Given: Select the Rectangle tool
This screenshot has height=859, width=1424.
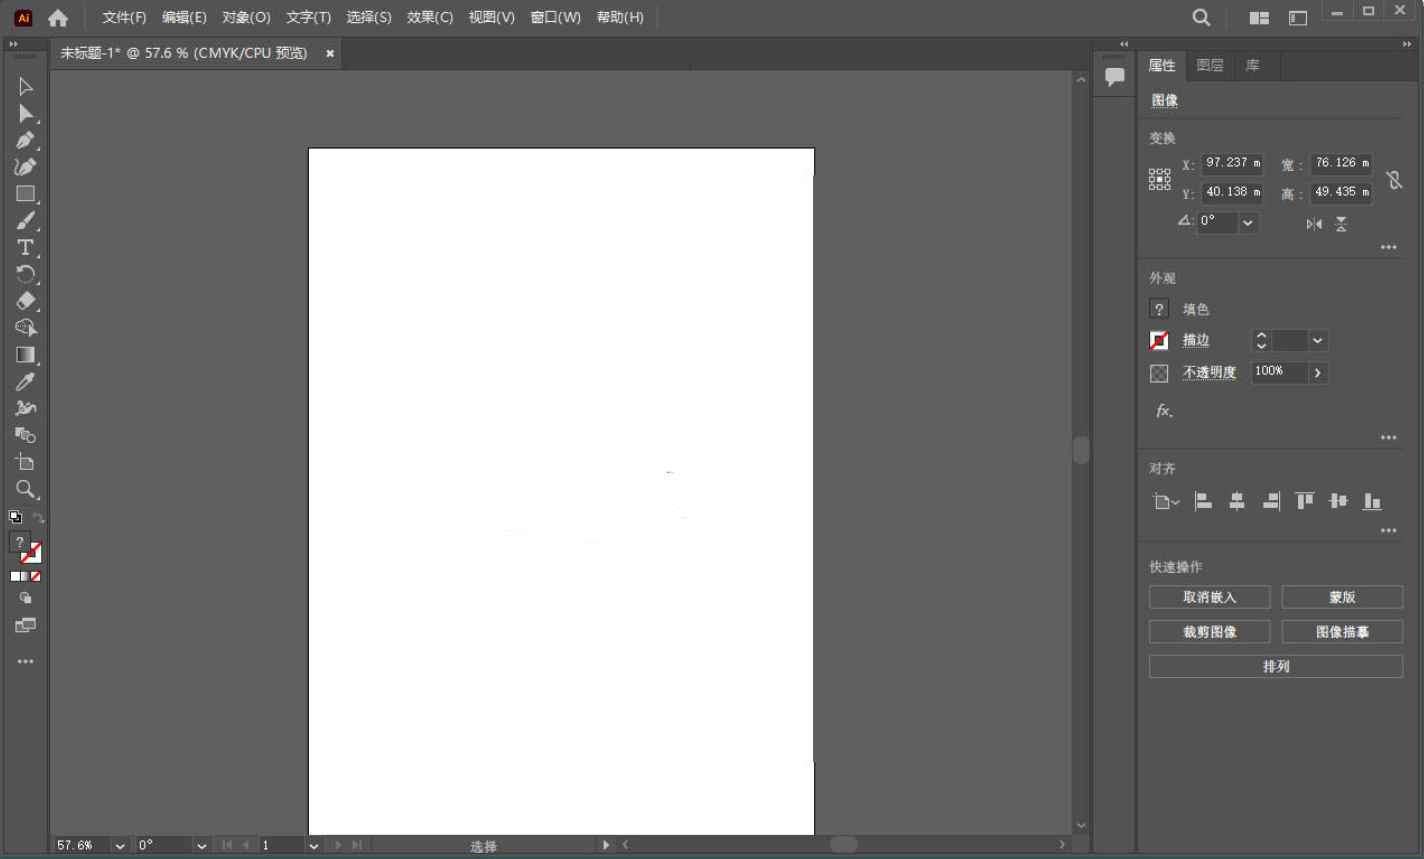Looking at the screenshot, I should 26,194.
